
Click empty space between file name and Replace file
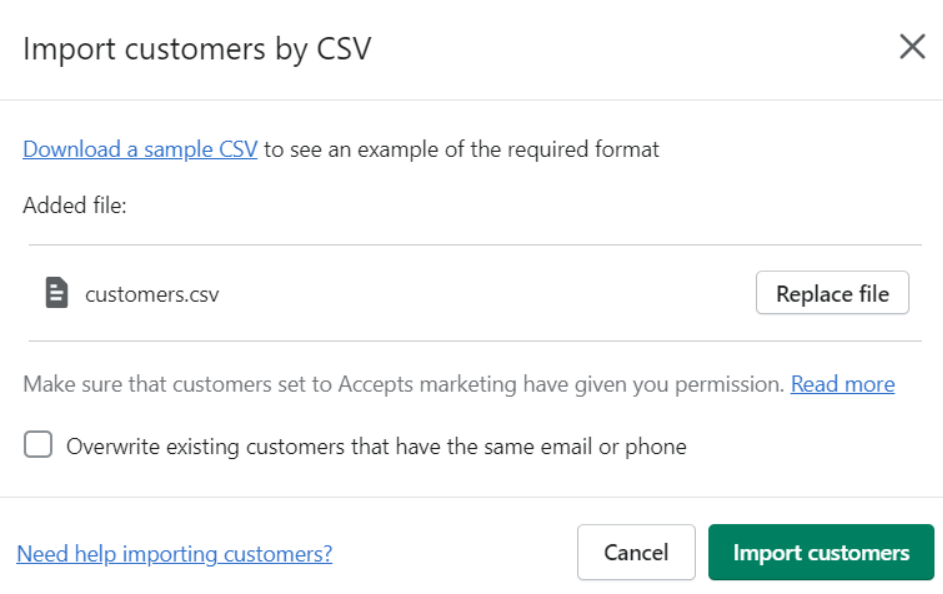pos(487,293)
